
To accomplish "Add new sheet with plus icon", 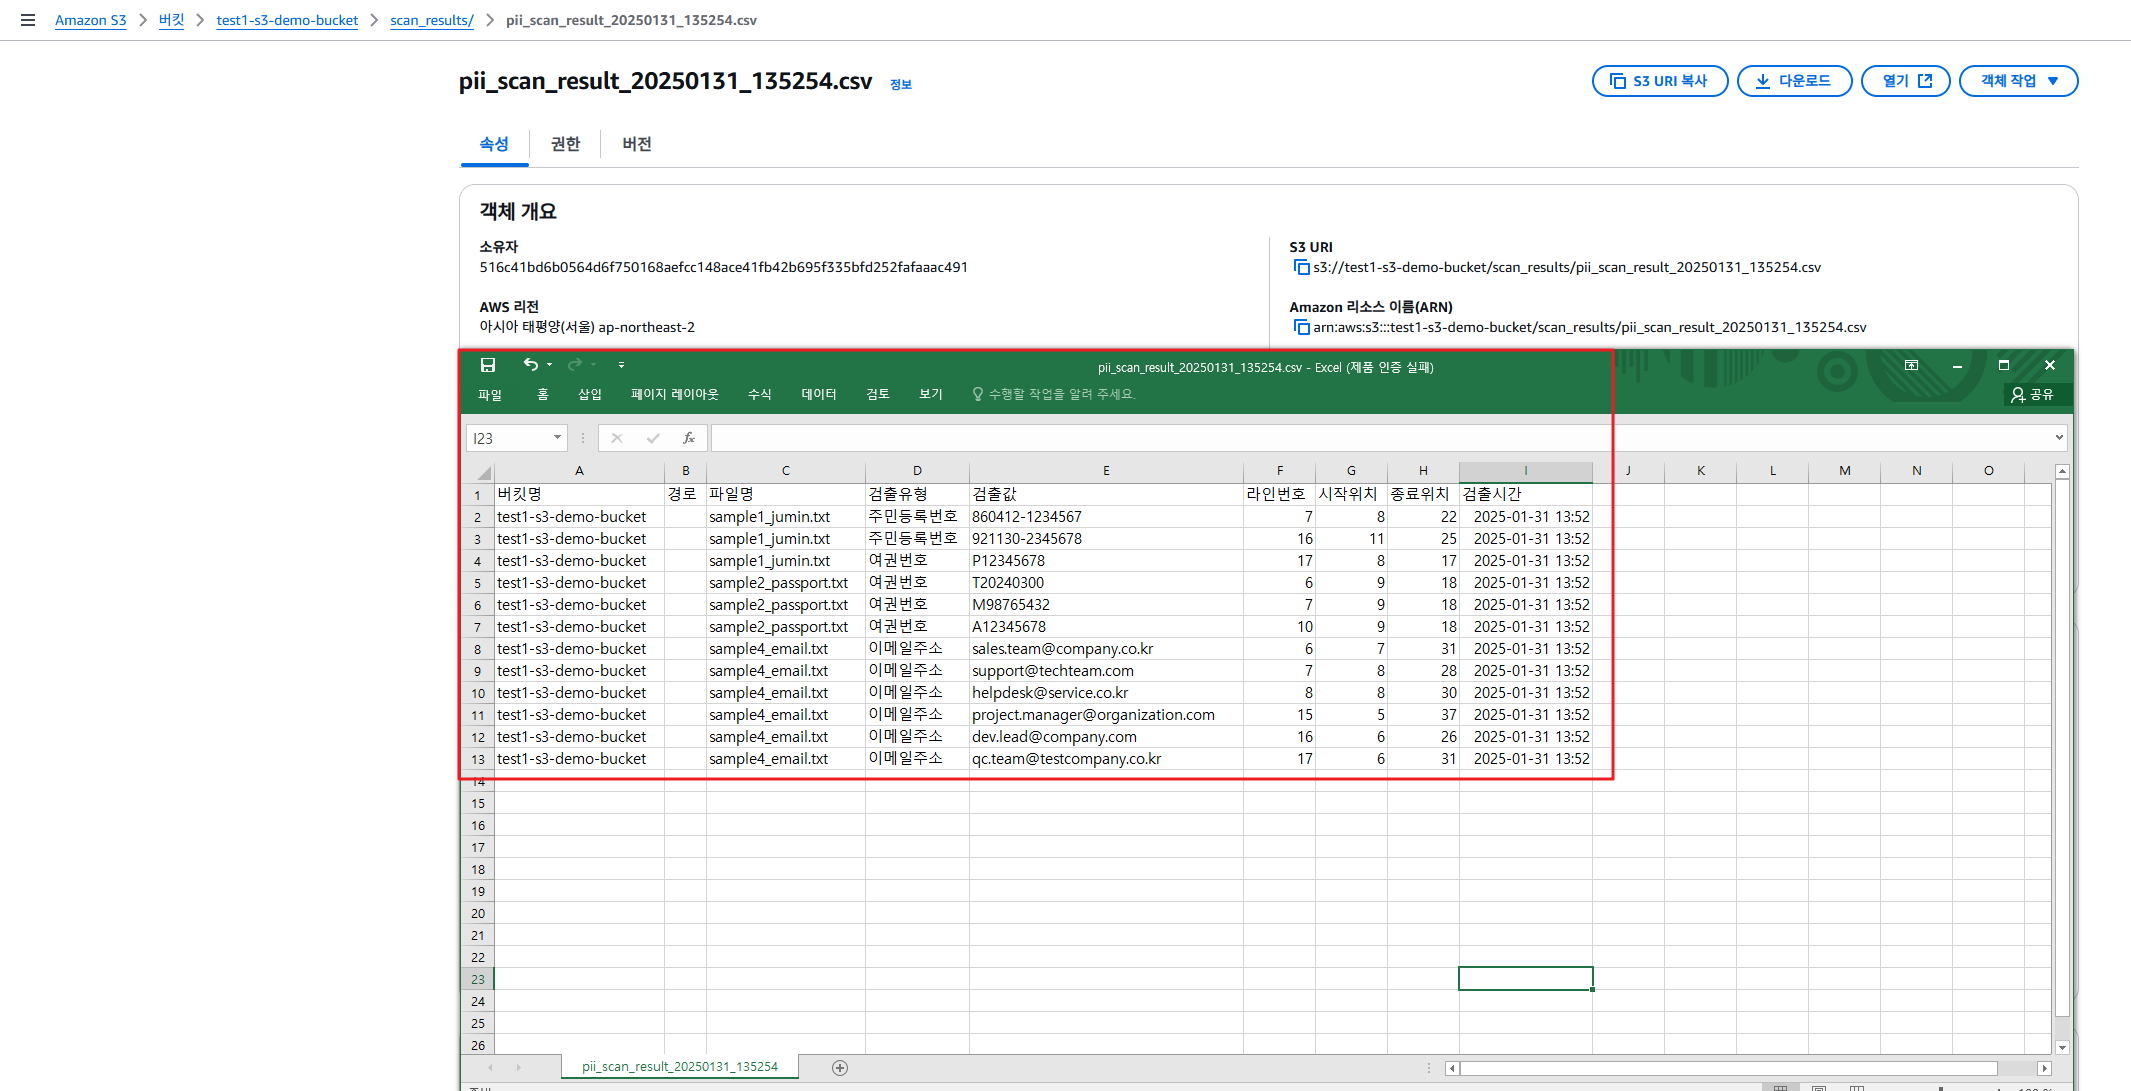I will [x=840, y=1067].
